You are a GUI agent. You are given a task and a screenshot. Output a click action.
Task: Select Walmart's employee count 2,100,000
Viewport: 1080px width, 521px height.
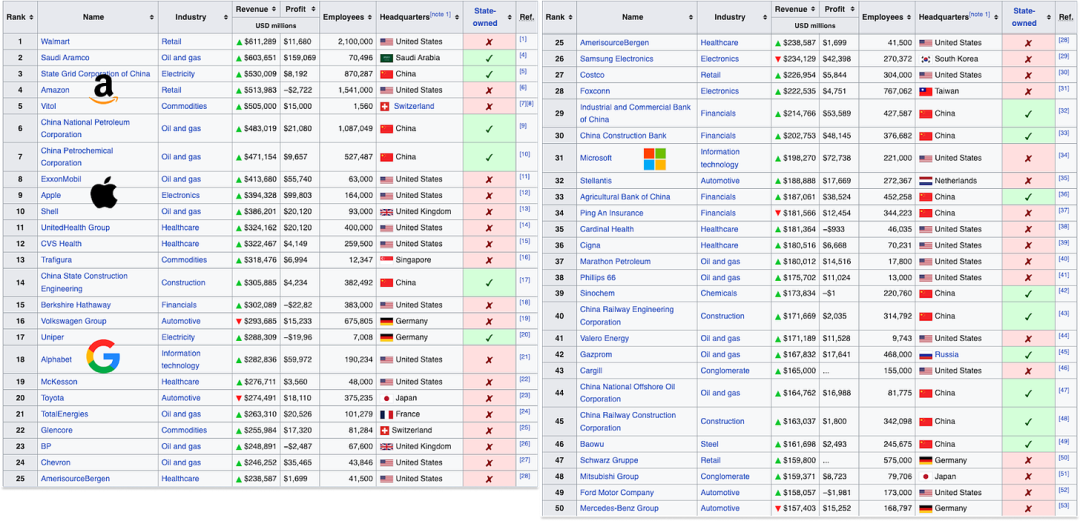(355, 42)
